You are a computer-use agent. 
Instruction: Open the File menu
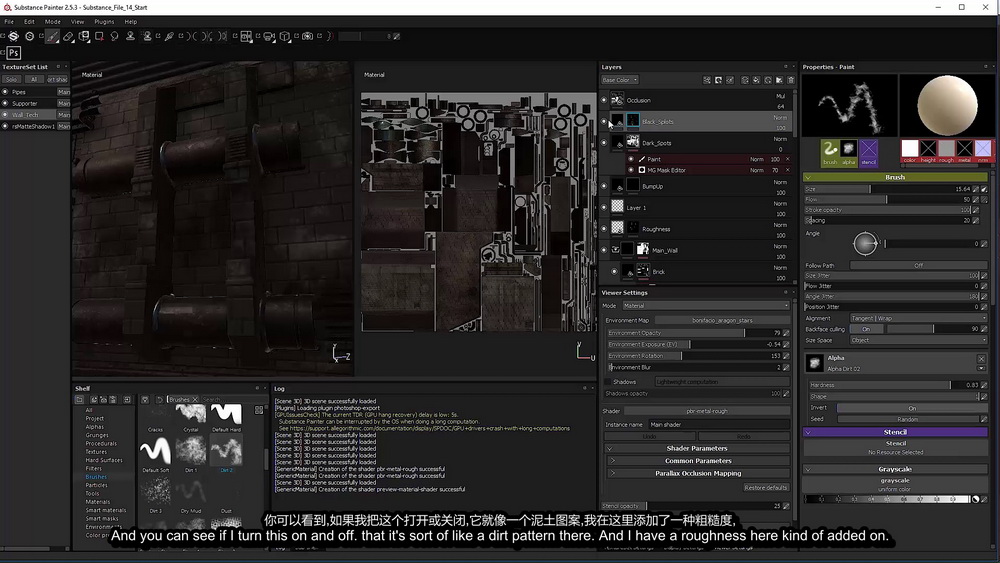click(9, 22)
